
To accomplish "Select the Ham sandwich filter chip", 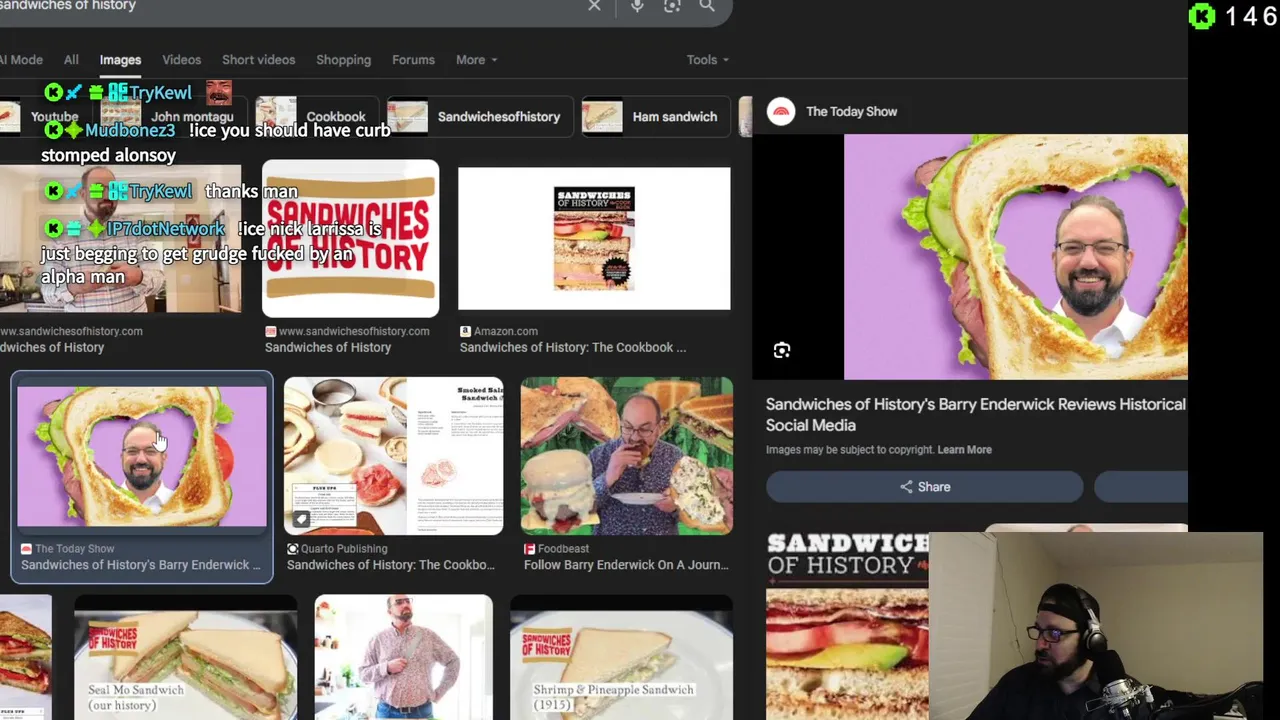I will (x=656, y=116).
